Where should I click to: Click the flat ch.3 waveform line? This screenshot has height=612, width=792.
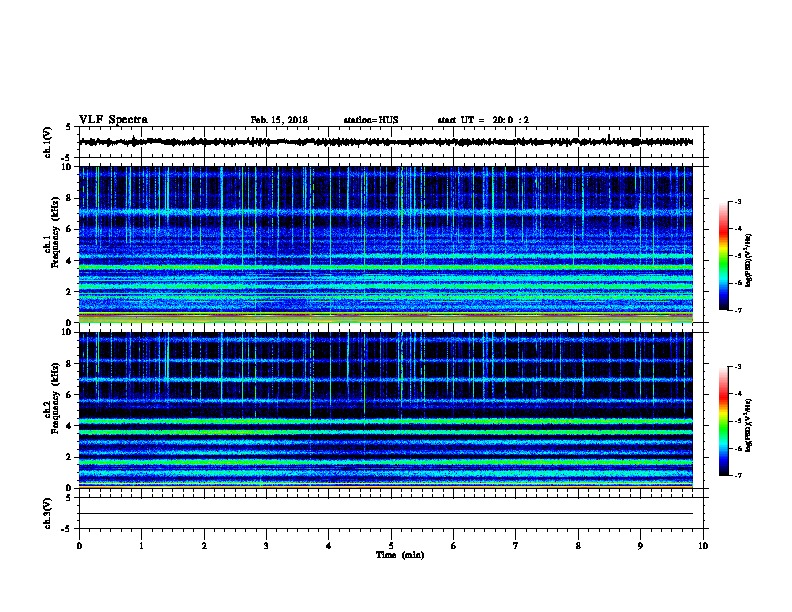[386, 514]
